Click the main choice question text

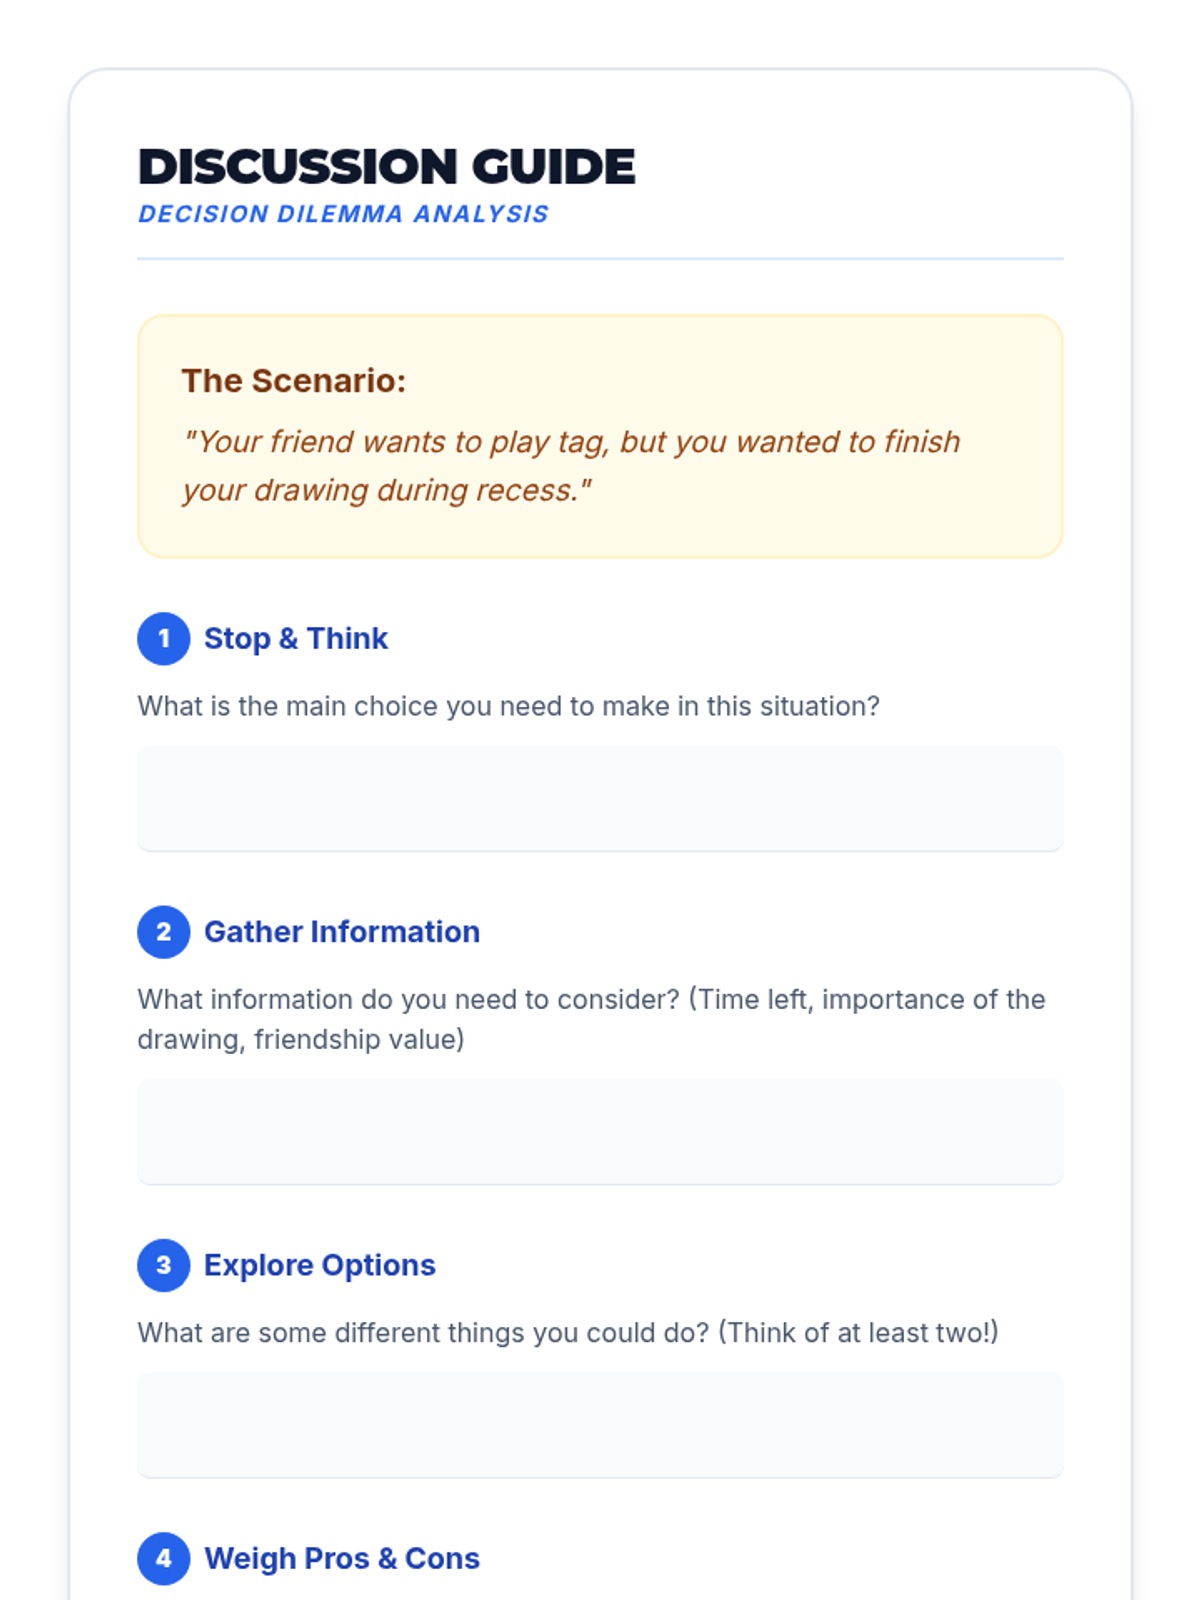click(508, 706)
